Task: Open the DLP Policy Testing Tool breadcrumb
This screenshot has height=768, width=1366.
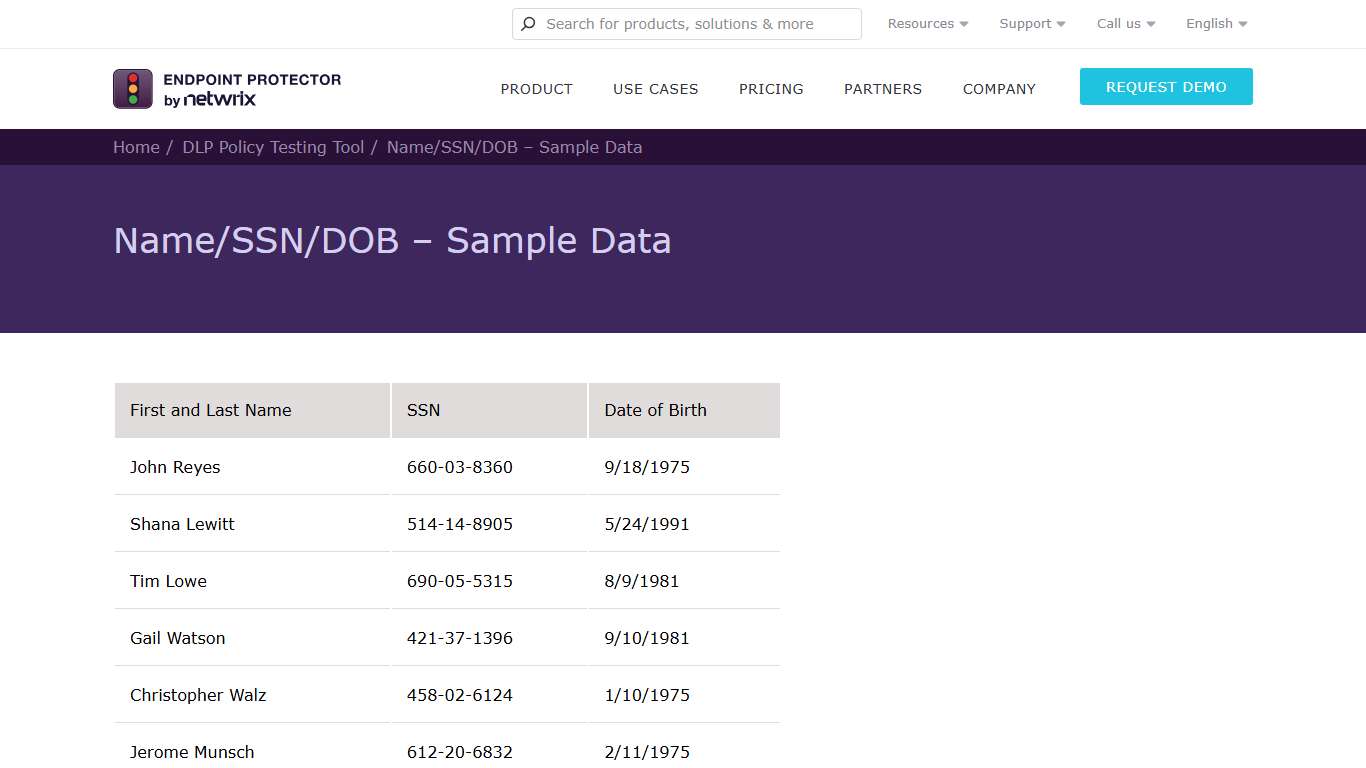Action: pos(272,147)
